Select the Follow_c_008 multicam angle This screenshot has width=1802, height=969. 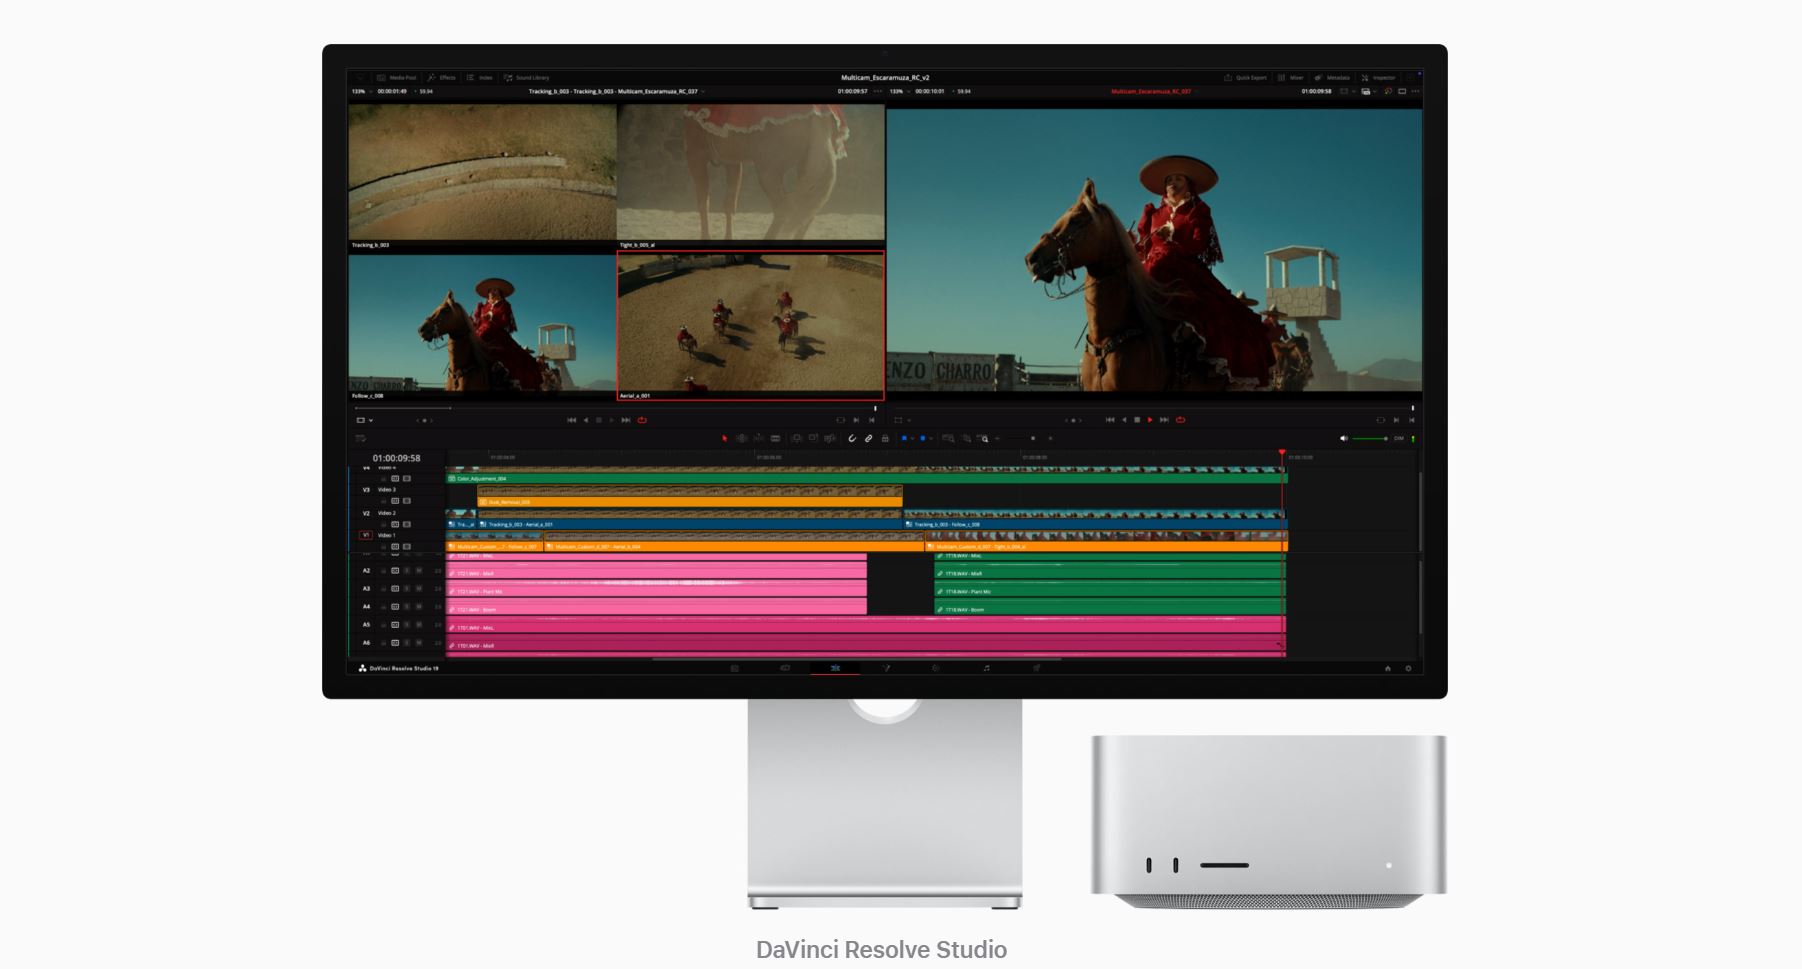(482, 327)
